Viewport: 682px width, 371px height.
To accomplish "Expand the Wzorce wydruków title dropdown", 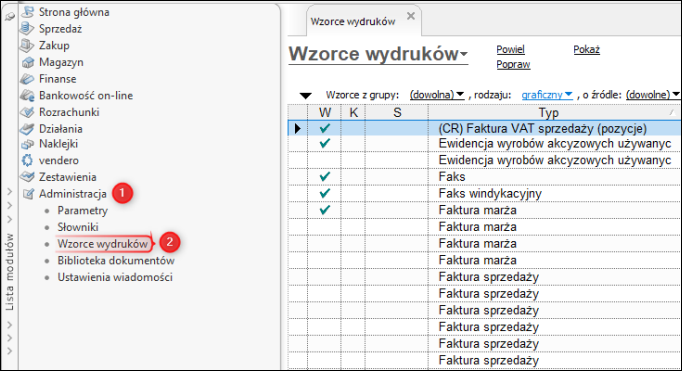I will [464, 54].
